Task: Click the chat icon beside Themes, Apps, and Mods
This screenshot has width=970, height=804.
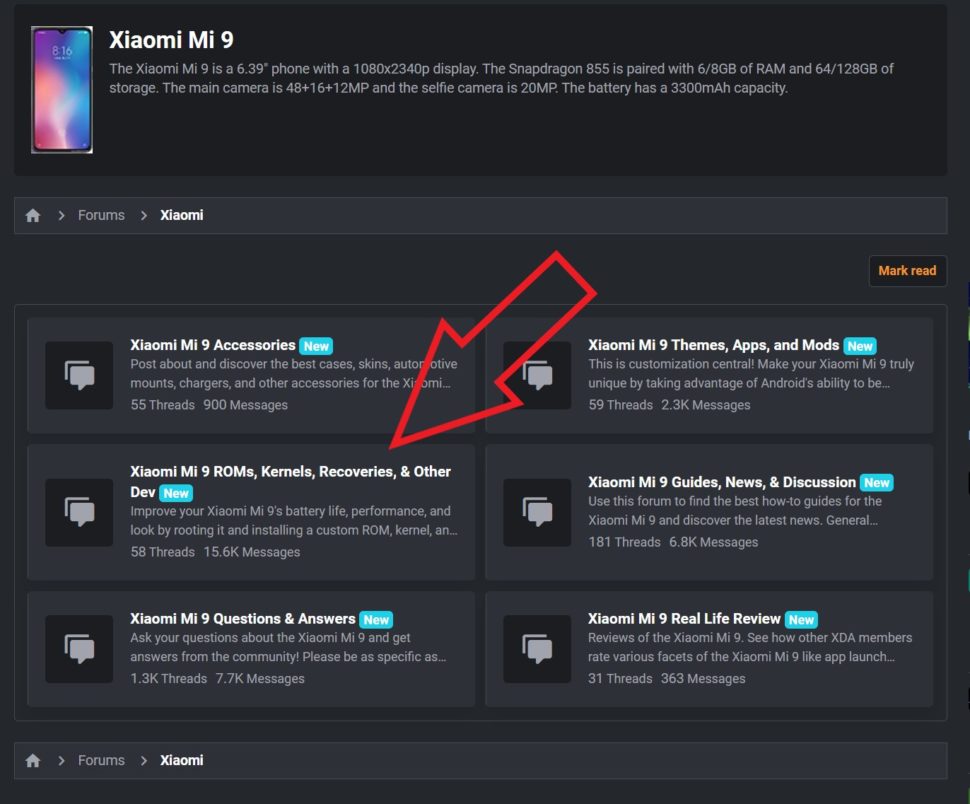Action: click(x=537, y=375)
